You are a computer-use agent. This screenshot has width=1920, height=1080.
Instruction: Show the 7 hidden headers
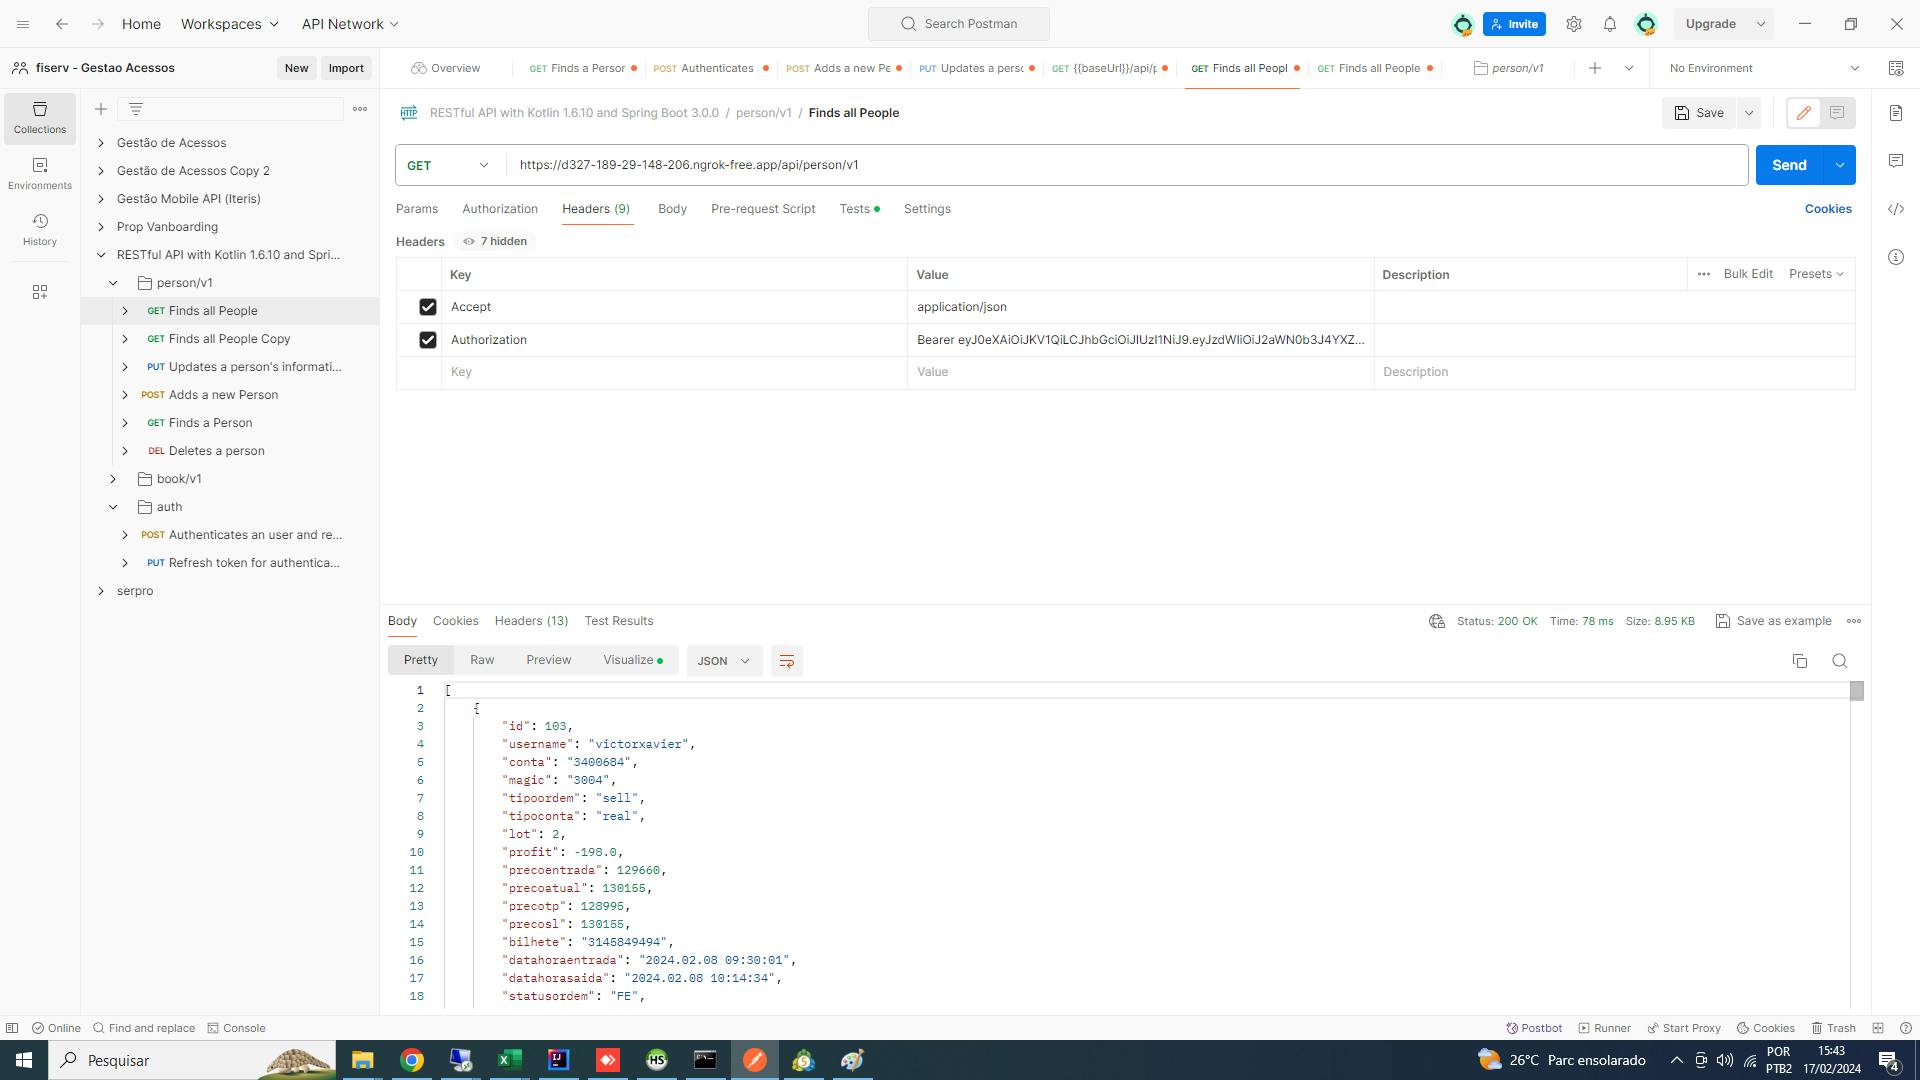point(494,241)
